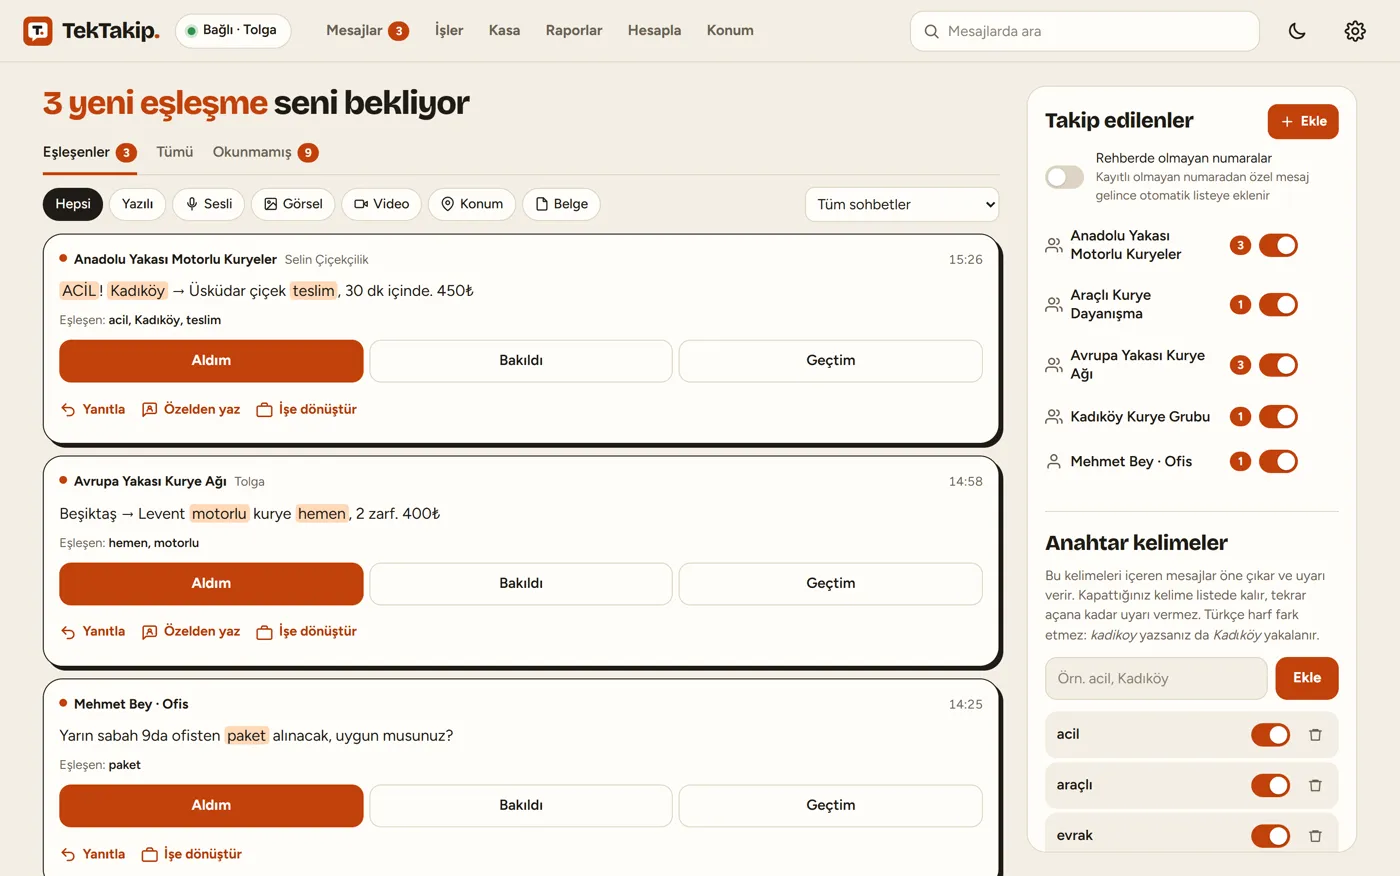Filter by Video message type

382,204
